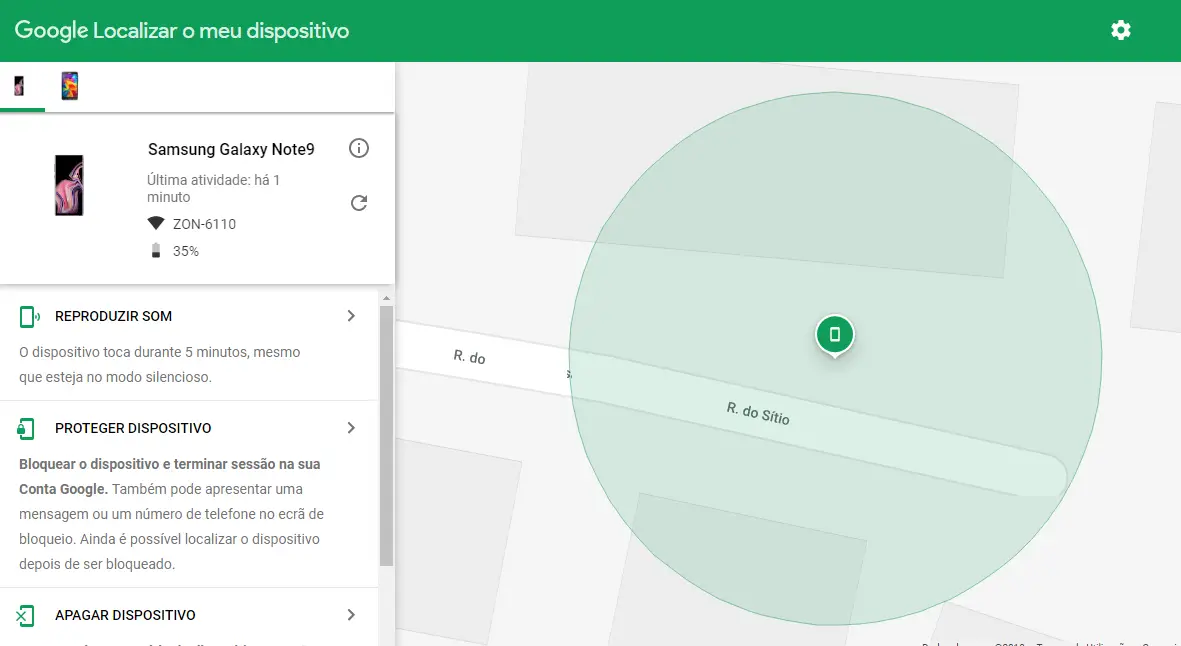Click the side panel scrollbar thumb
Viewport: 1181px width, 646px height.
(x=386, y=435)
